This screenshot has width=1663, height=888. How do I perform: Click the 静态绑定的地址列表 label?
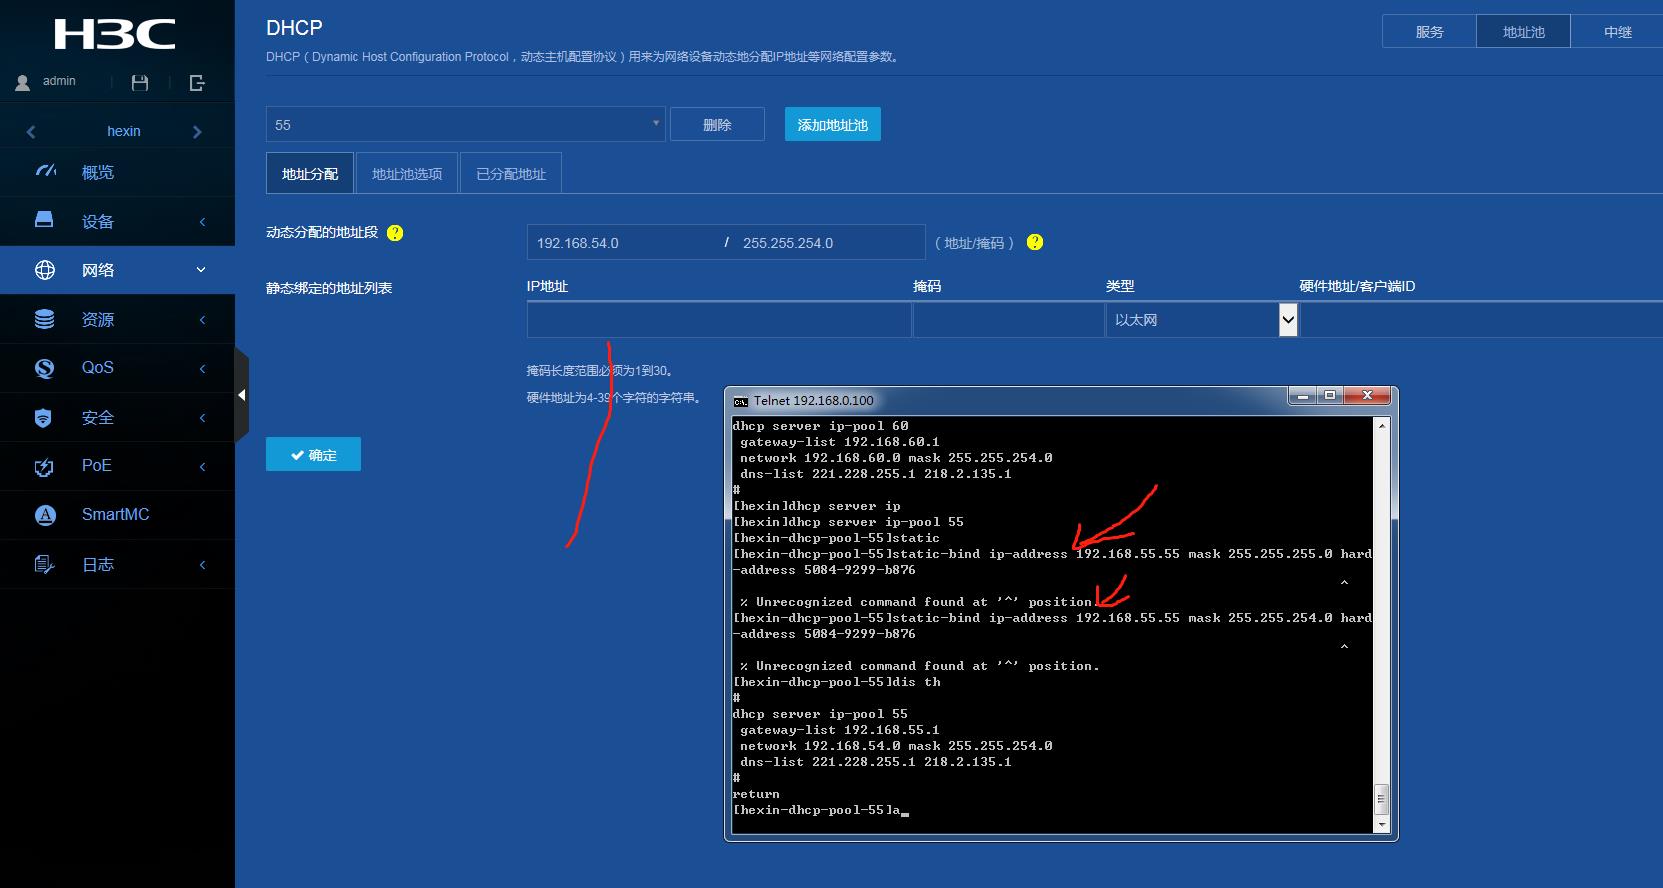click(x=329, y=288)
